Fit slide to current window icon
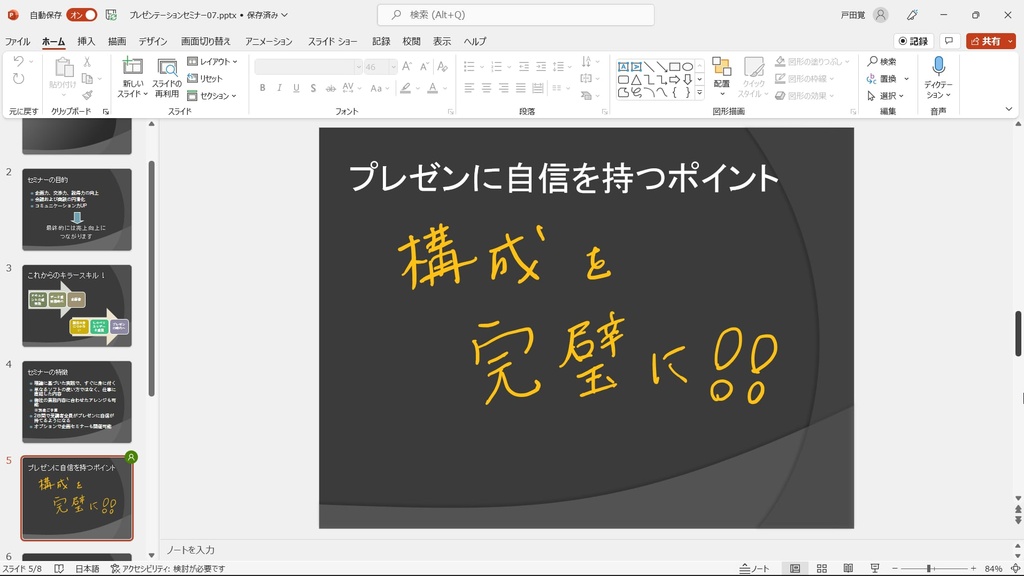This screenshot has height=576, width=1024. pos(1016,569)
